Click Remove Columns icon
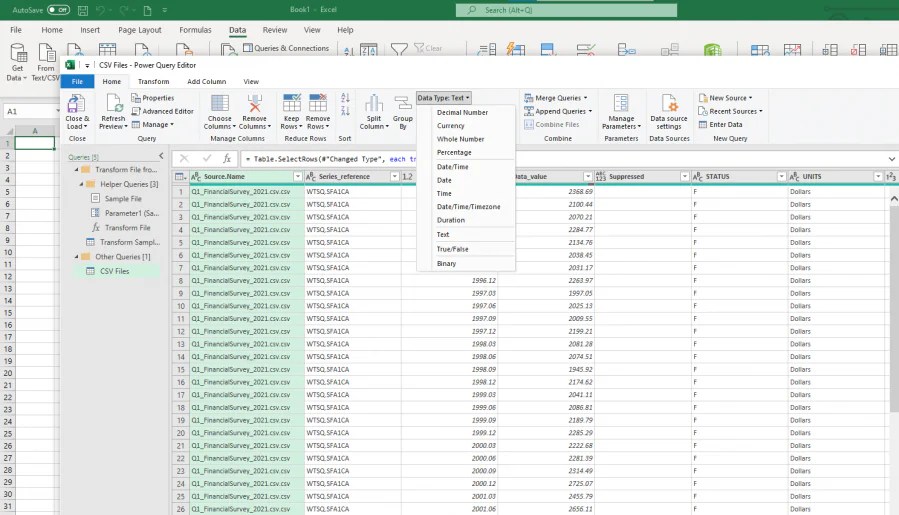899x515 pixels. [255, 103]
